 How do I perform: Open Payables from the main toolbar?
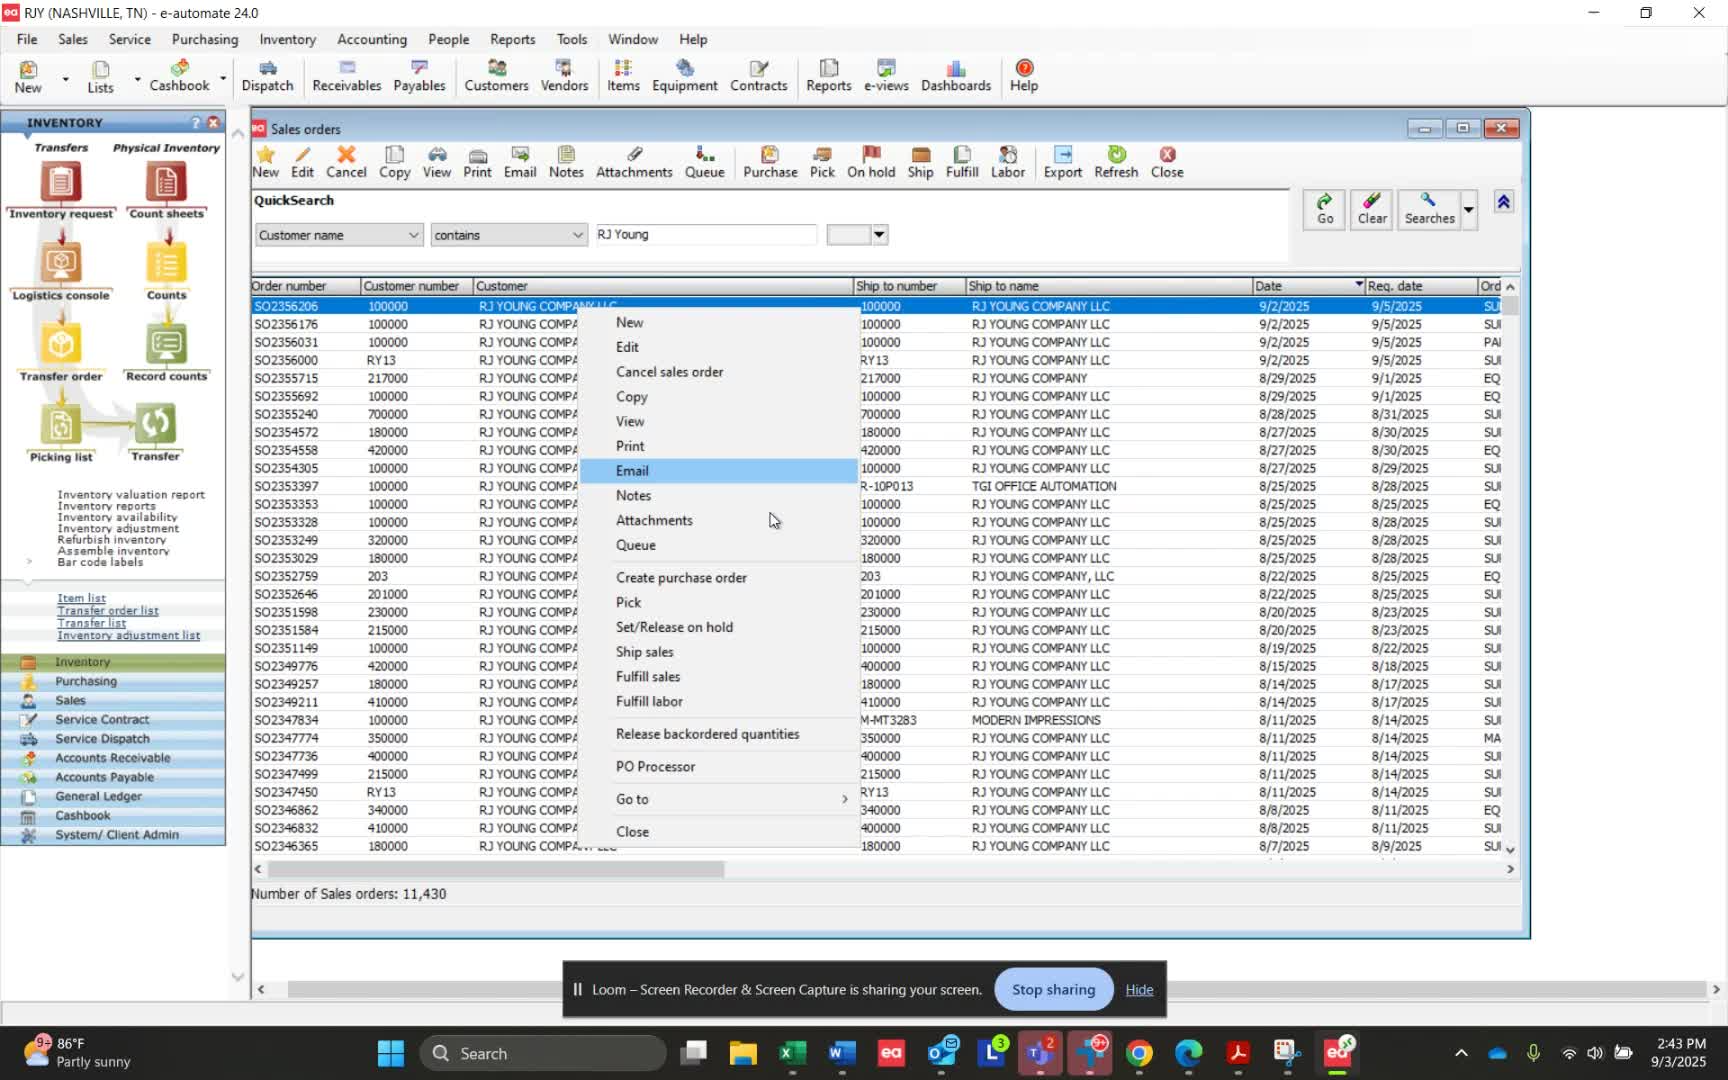click(419, 76)
